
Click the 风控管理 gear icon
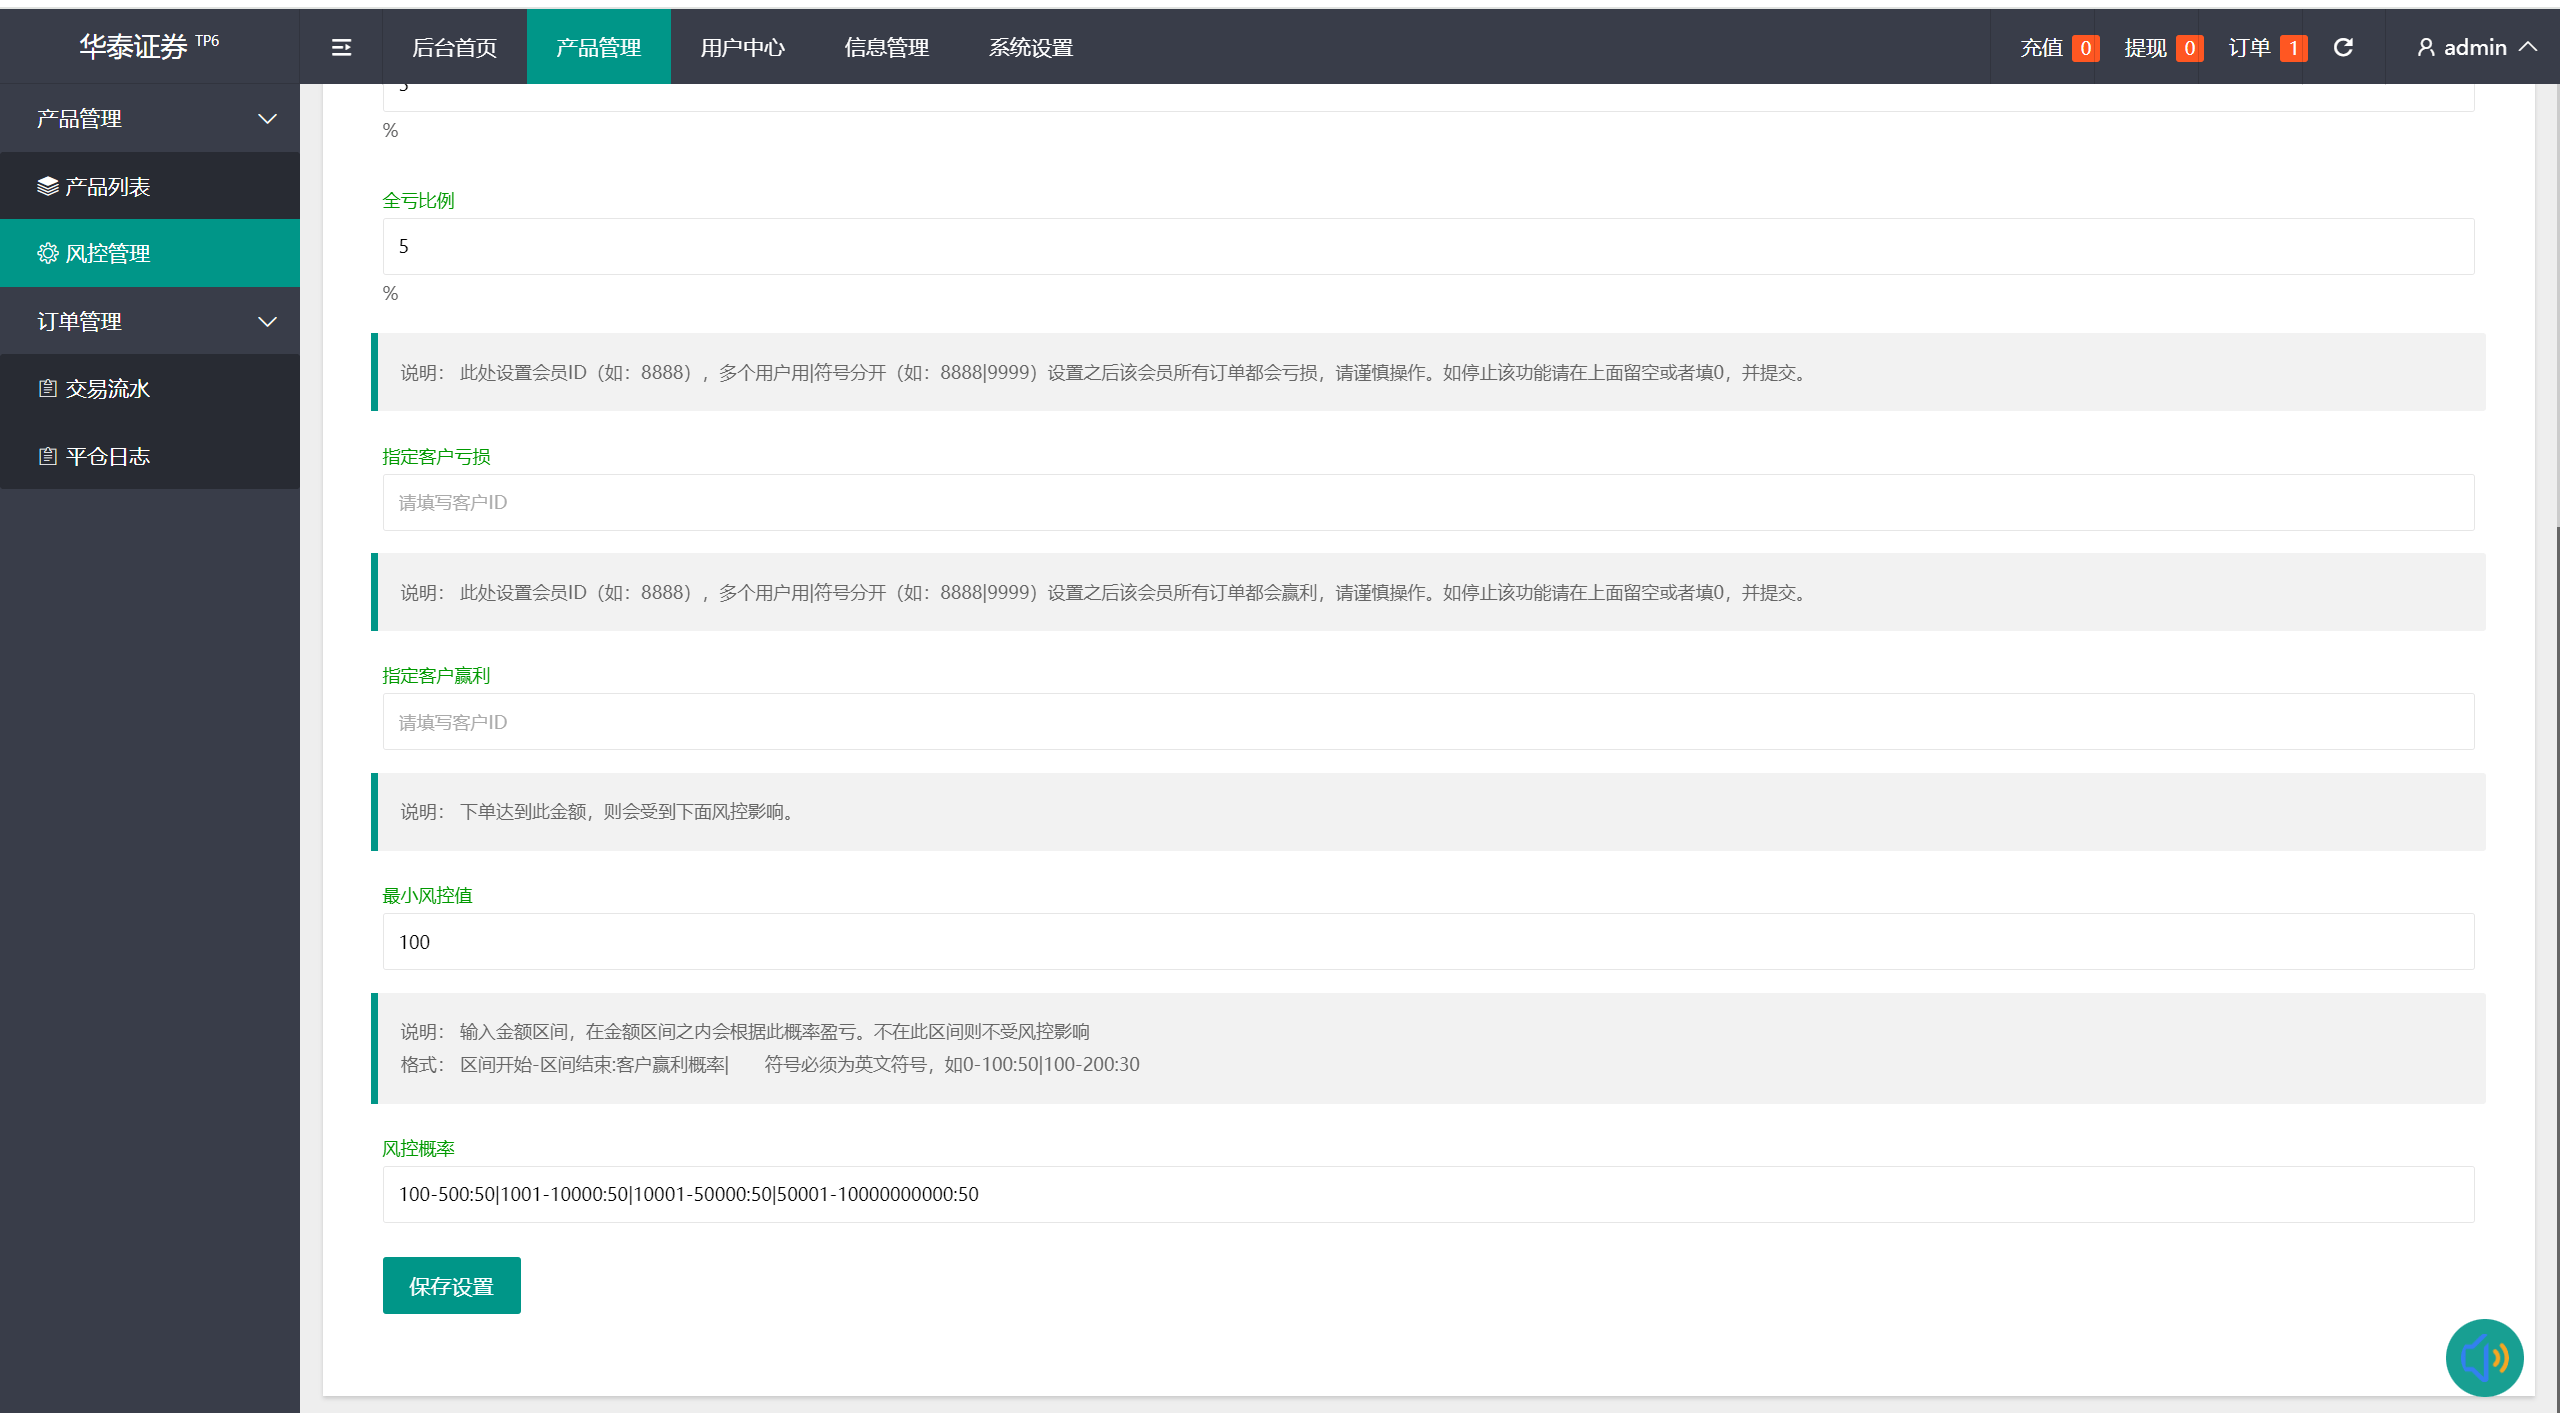47,253
